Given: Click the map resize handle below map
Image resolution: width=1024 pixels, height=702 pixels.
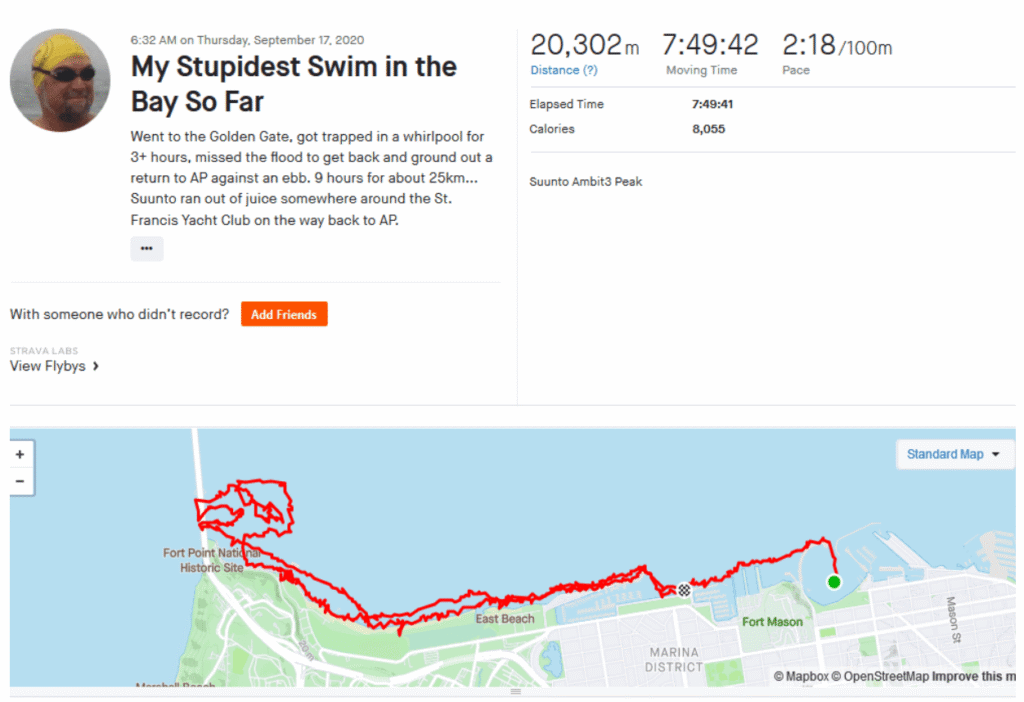Looking at the screenshot, I should (x=515, y=692).
